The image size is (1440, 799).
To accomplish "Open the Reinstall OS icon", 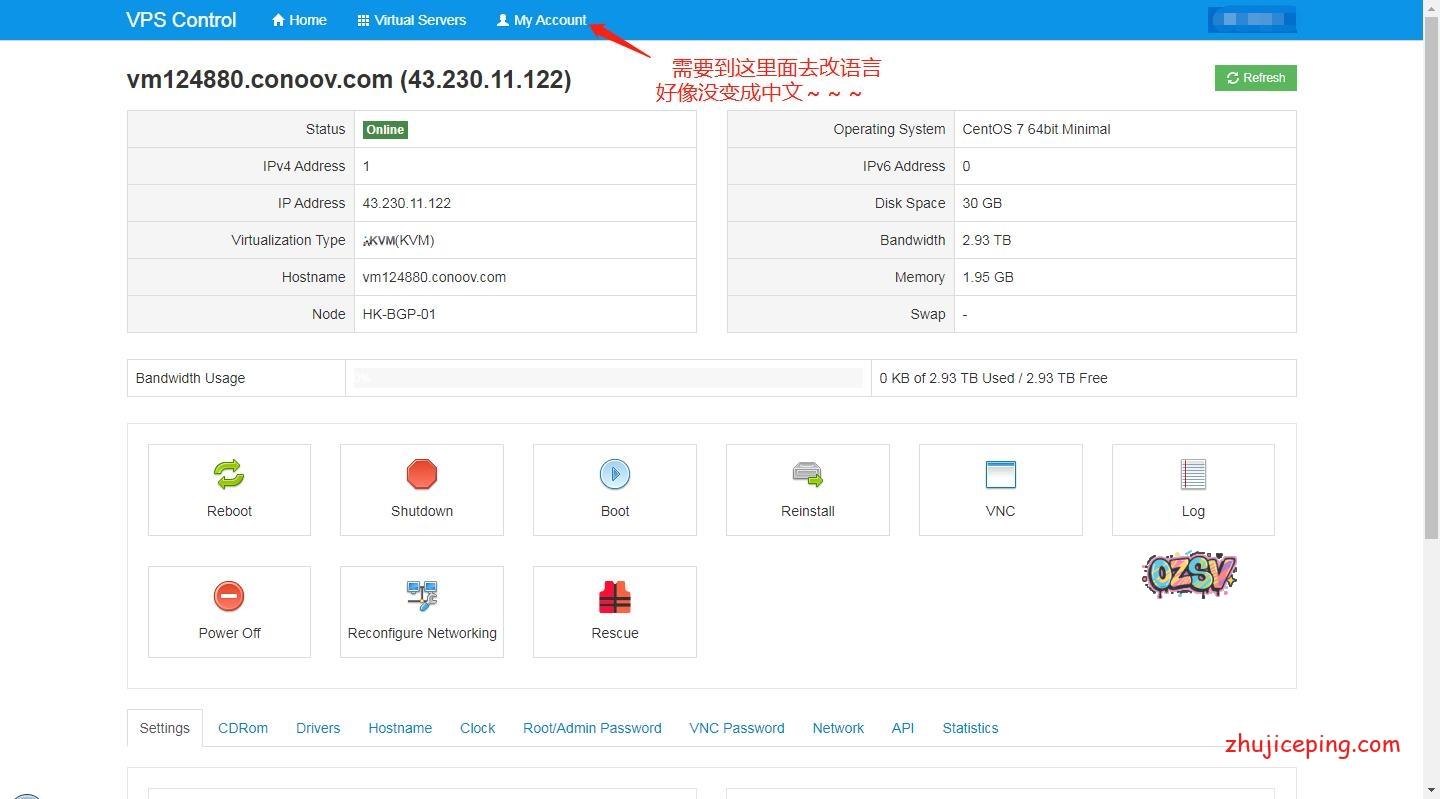I will [807, 474].
